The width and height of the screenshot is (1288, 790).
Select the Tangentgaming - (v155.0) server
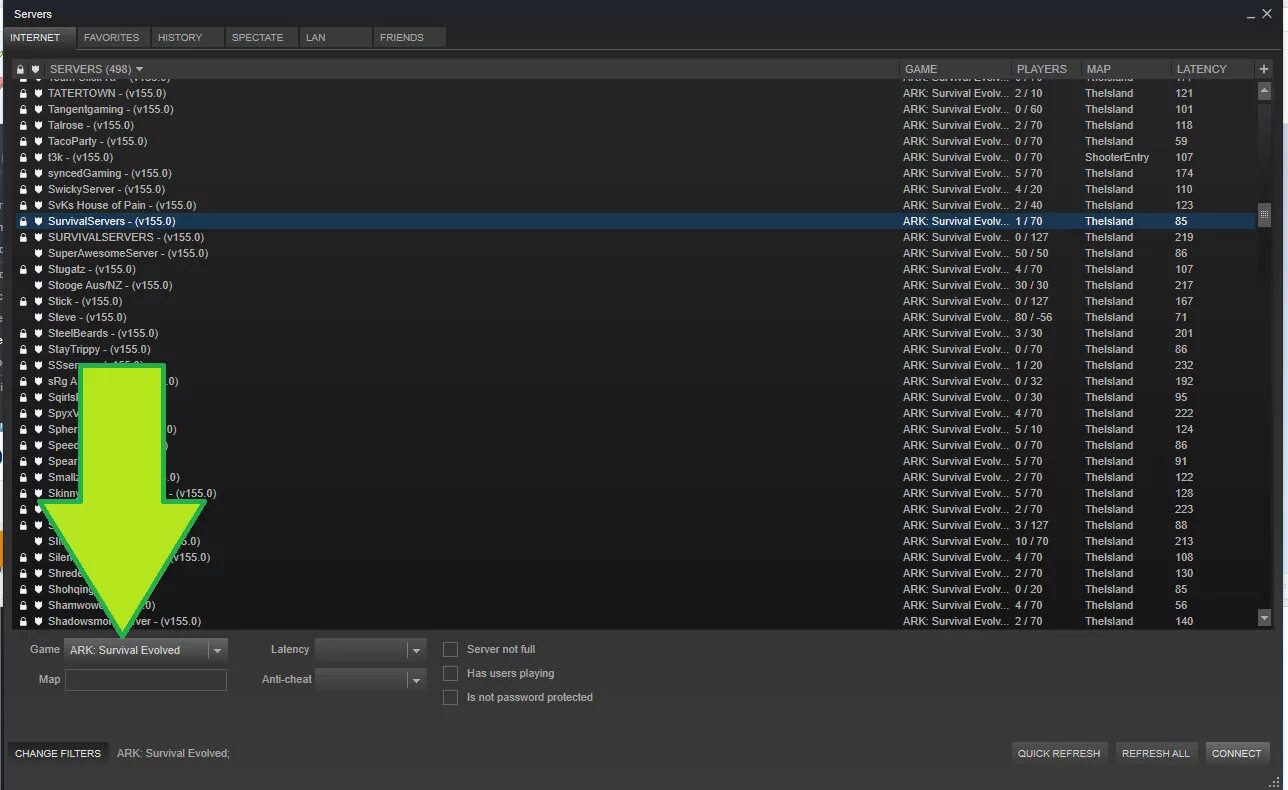click(634, 109)
